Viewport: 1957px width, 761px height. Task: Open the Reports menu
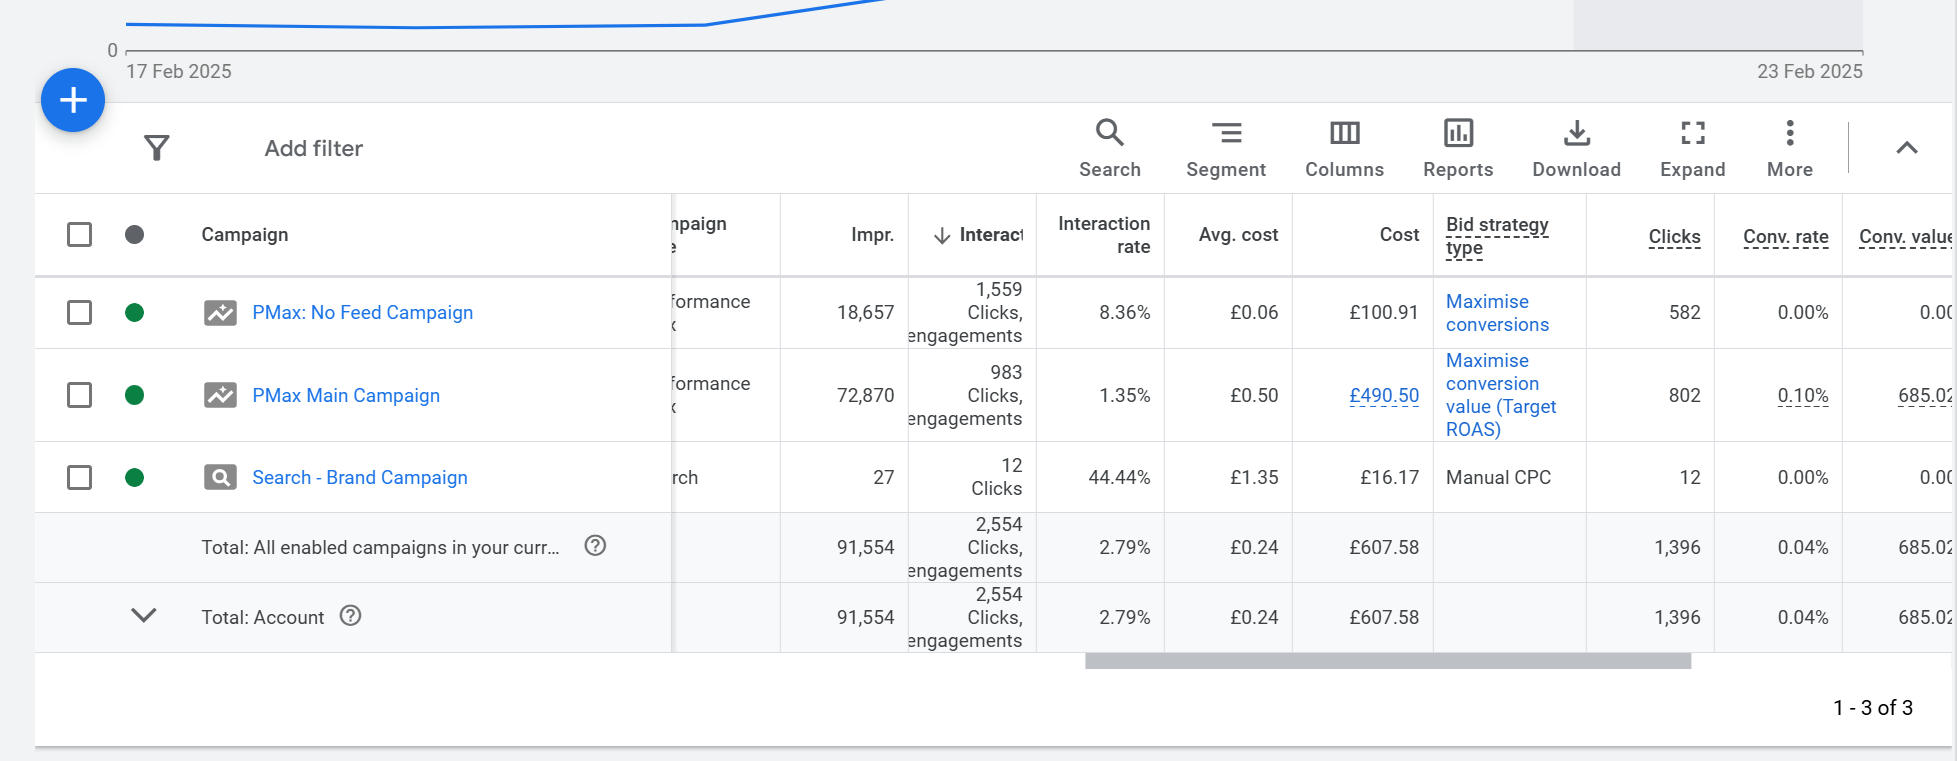[1457, 148]
